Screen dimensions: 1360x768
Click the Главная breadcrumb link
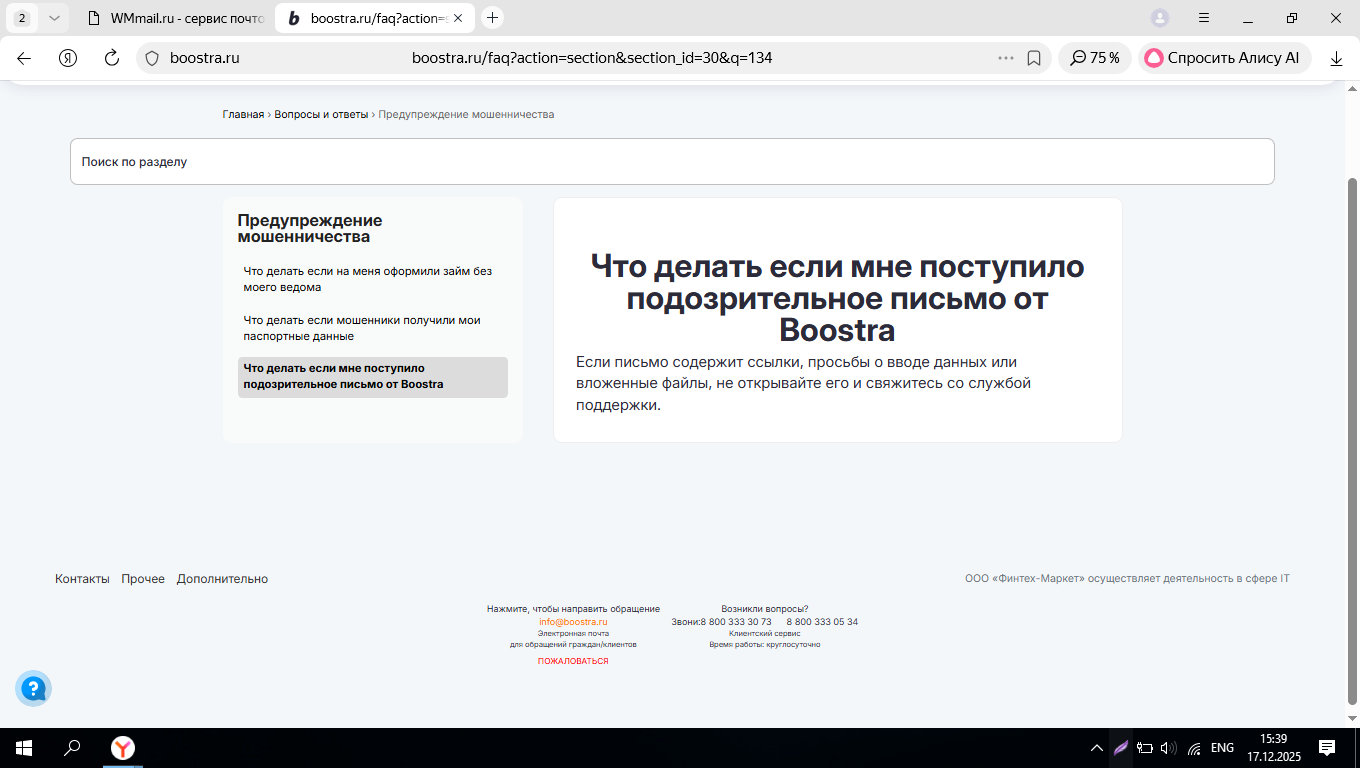tap(243, 114)
